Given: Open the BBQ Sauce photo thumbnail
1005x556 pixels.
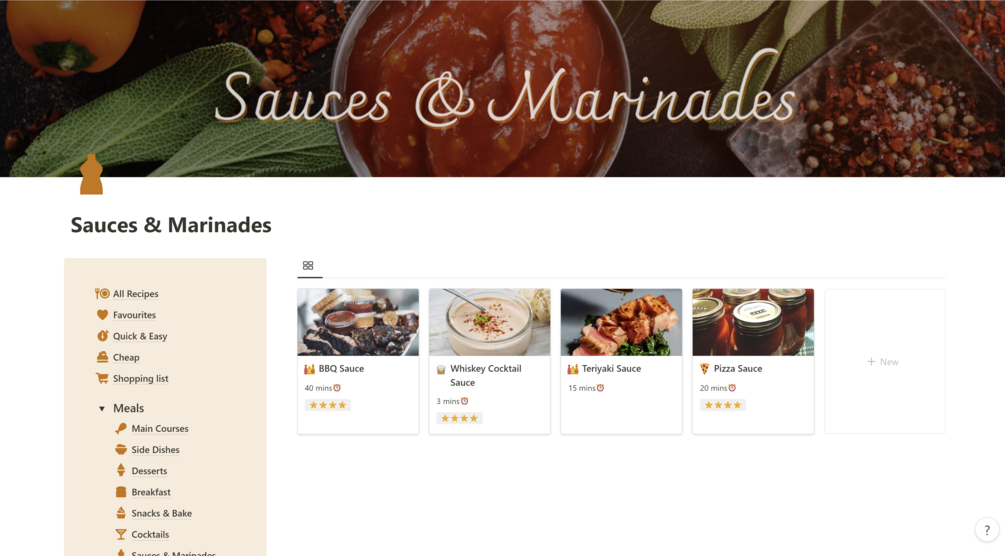Looking at the screenshot, I should pos(358,322).
